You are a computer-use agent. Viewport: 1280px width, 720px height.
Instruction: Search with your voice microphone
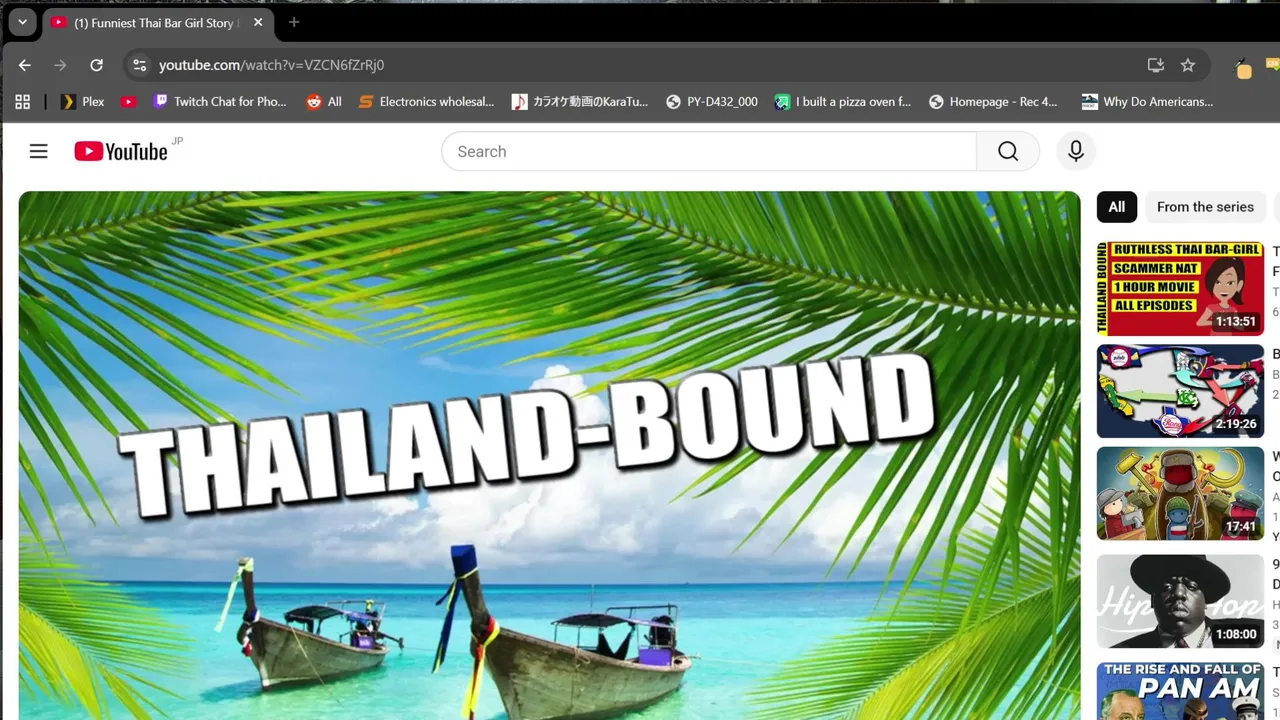[x=1076, y=151]
